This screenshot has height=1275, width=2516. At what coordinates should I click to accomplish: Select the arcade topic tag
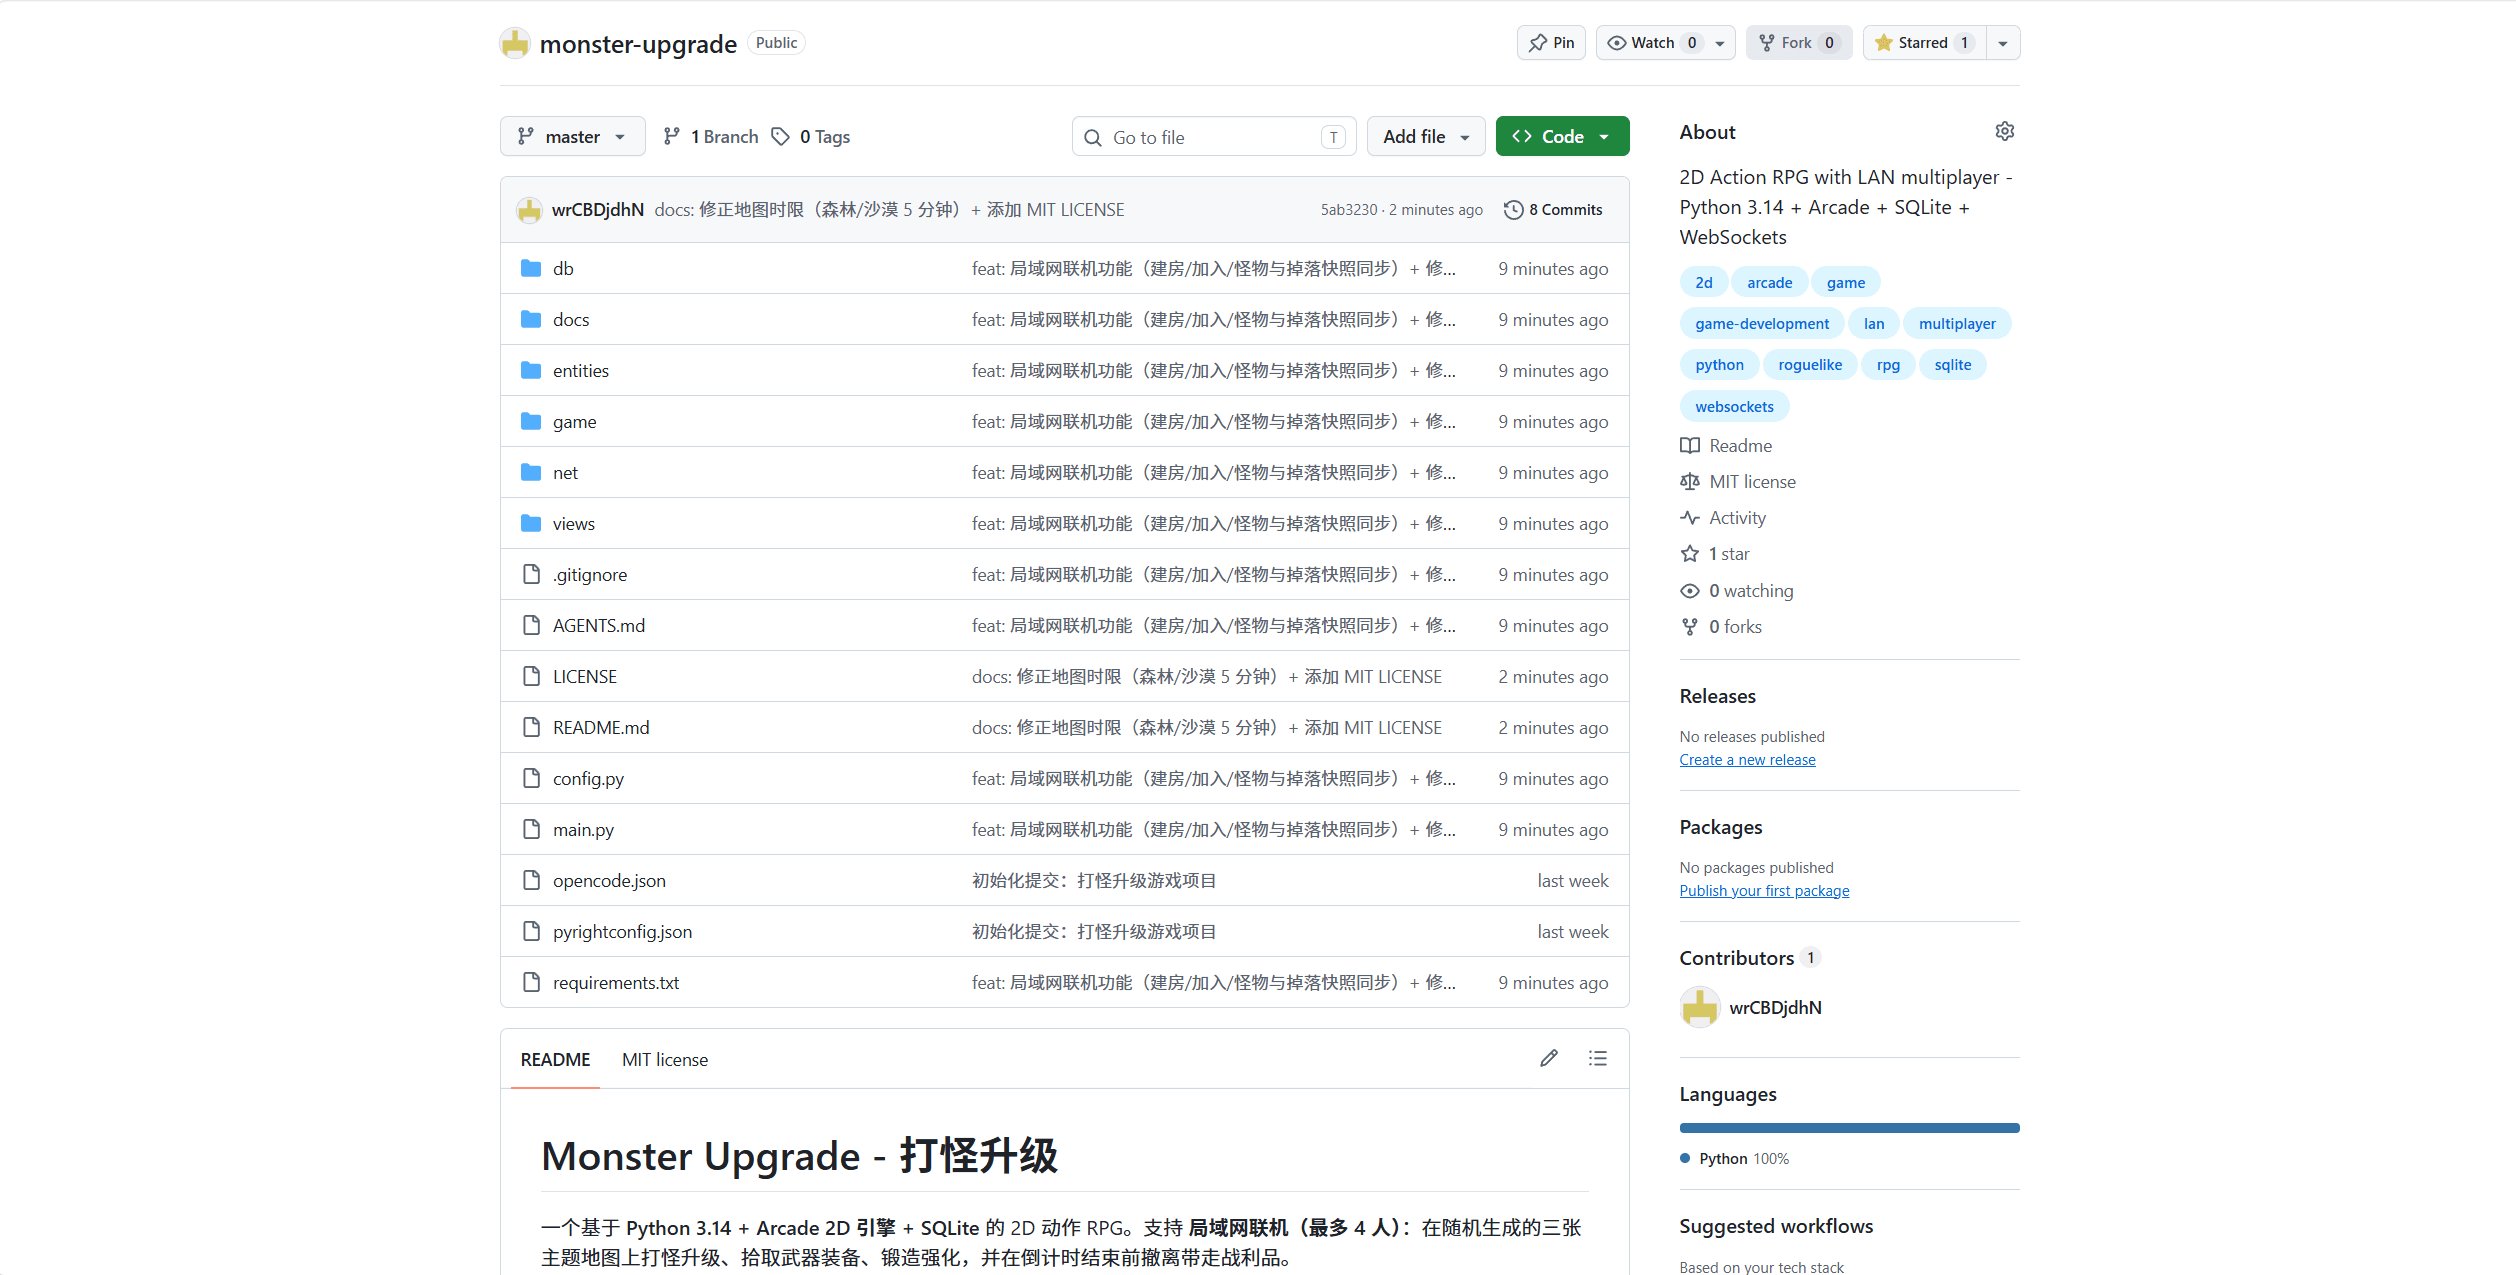[1769, 283]
